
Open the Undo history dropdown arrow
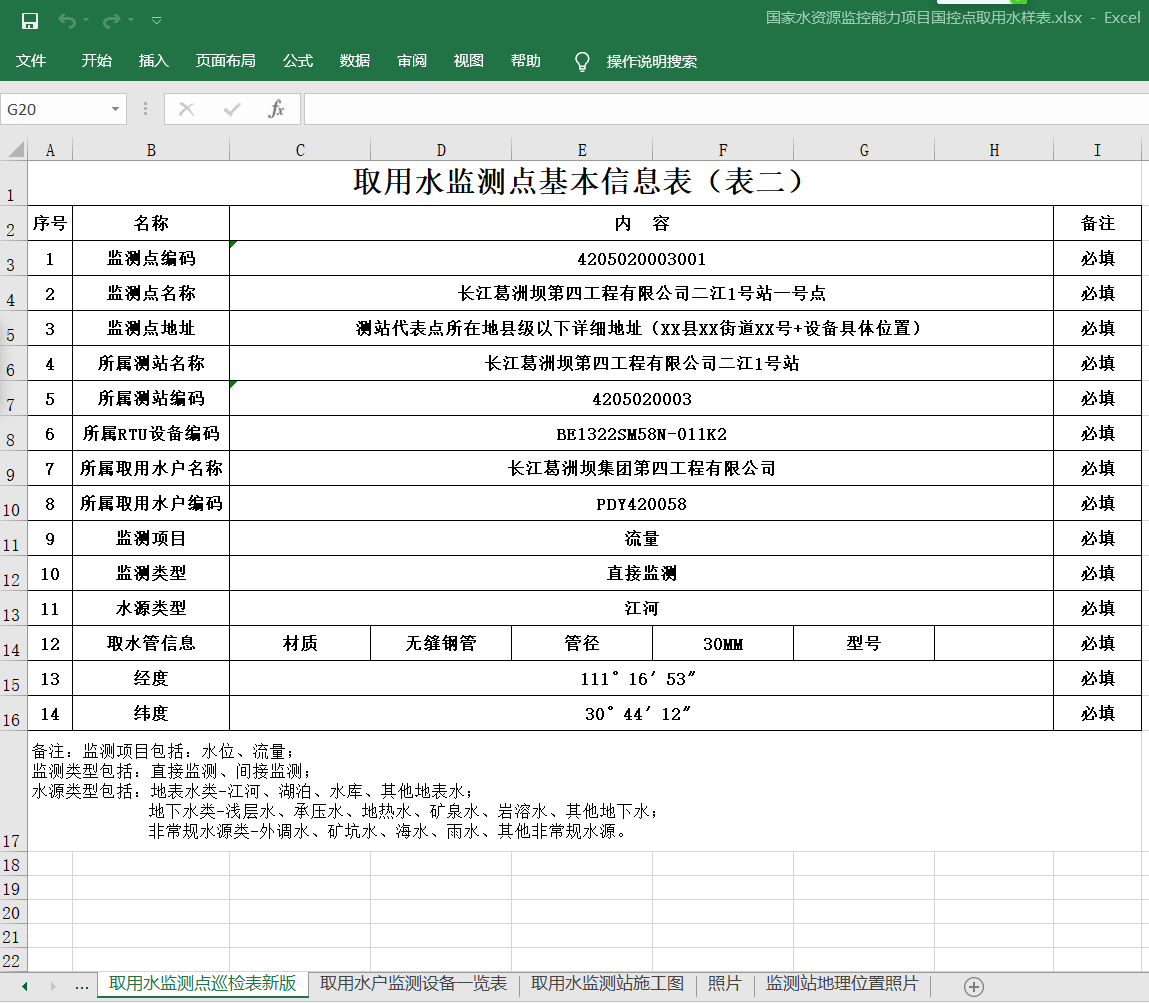[x=86, y=21]
